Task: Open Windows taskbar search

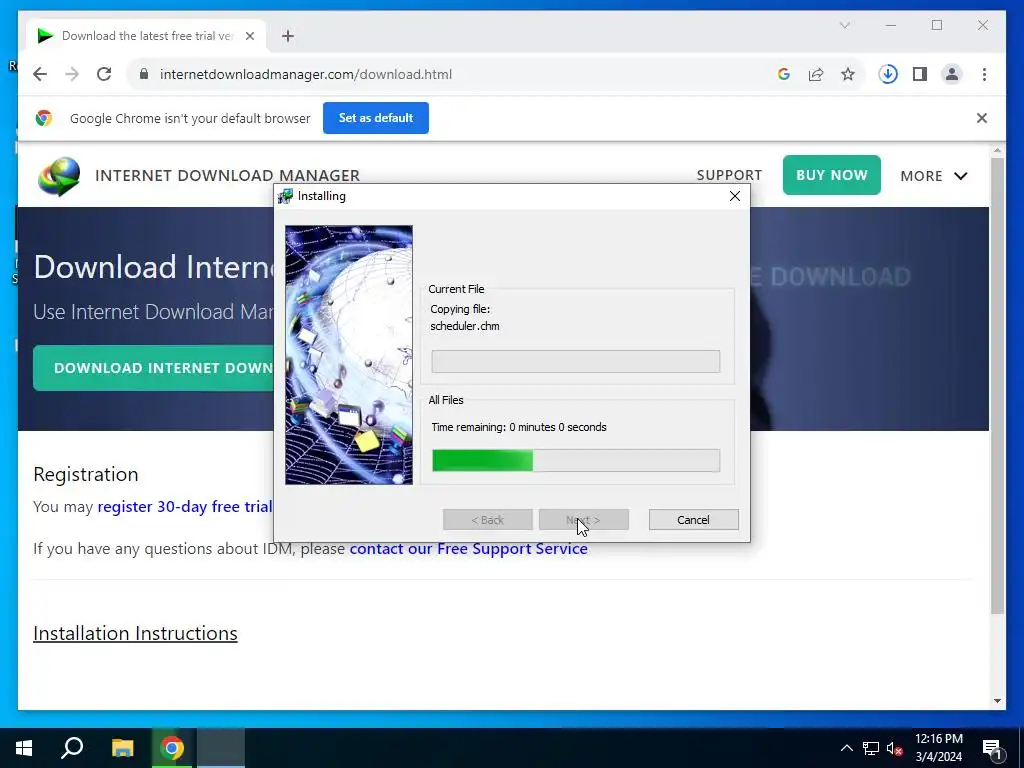Action: [x=72, y=748]
